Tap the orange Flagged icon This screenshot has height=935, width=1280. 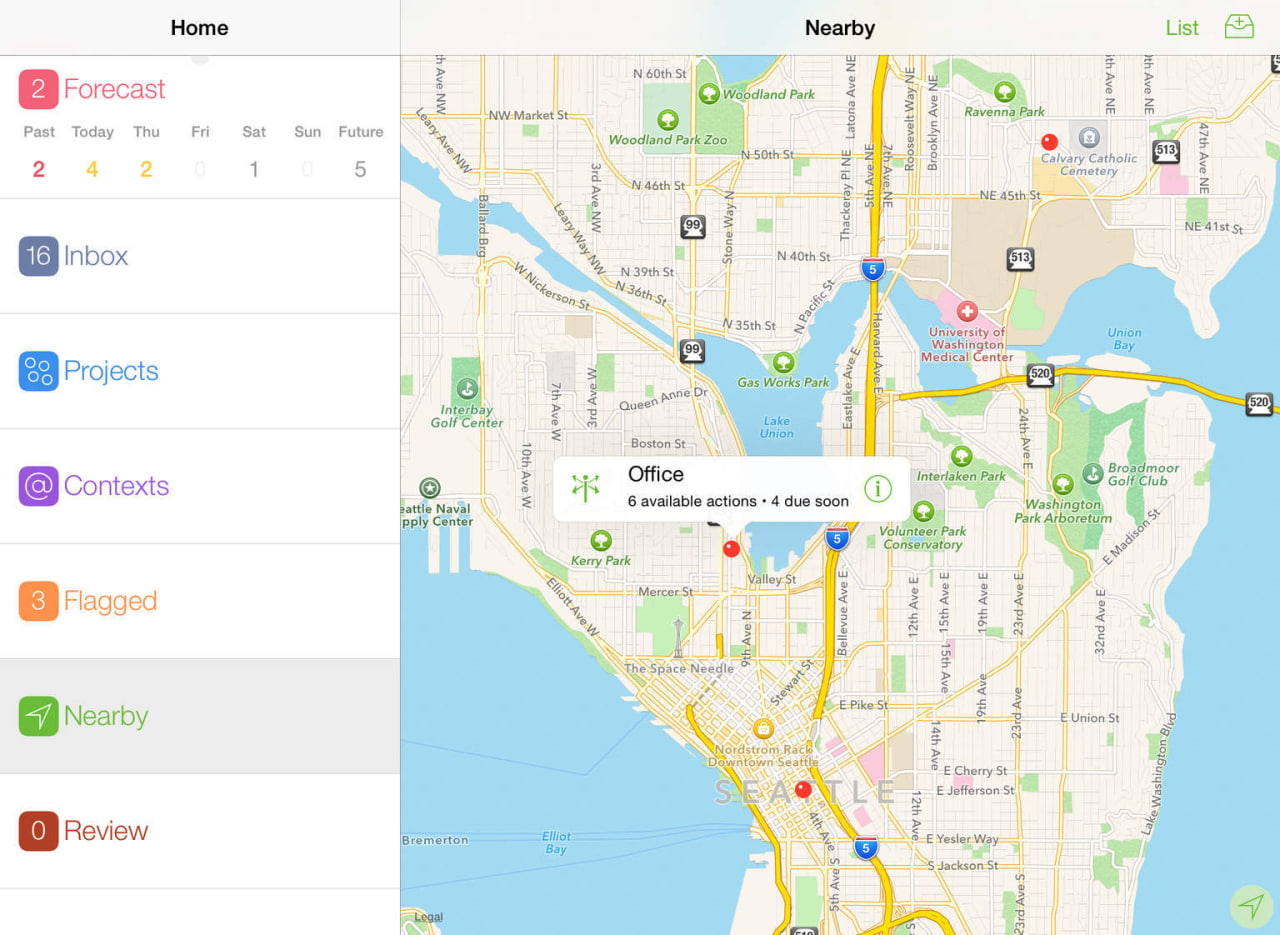click(x=38, y=601)
